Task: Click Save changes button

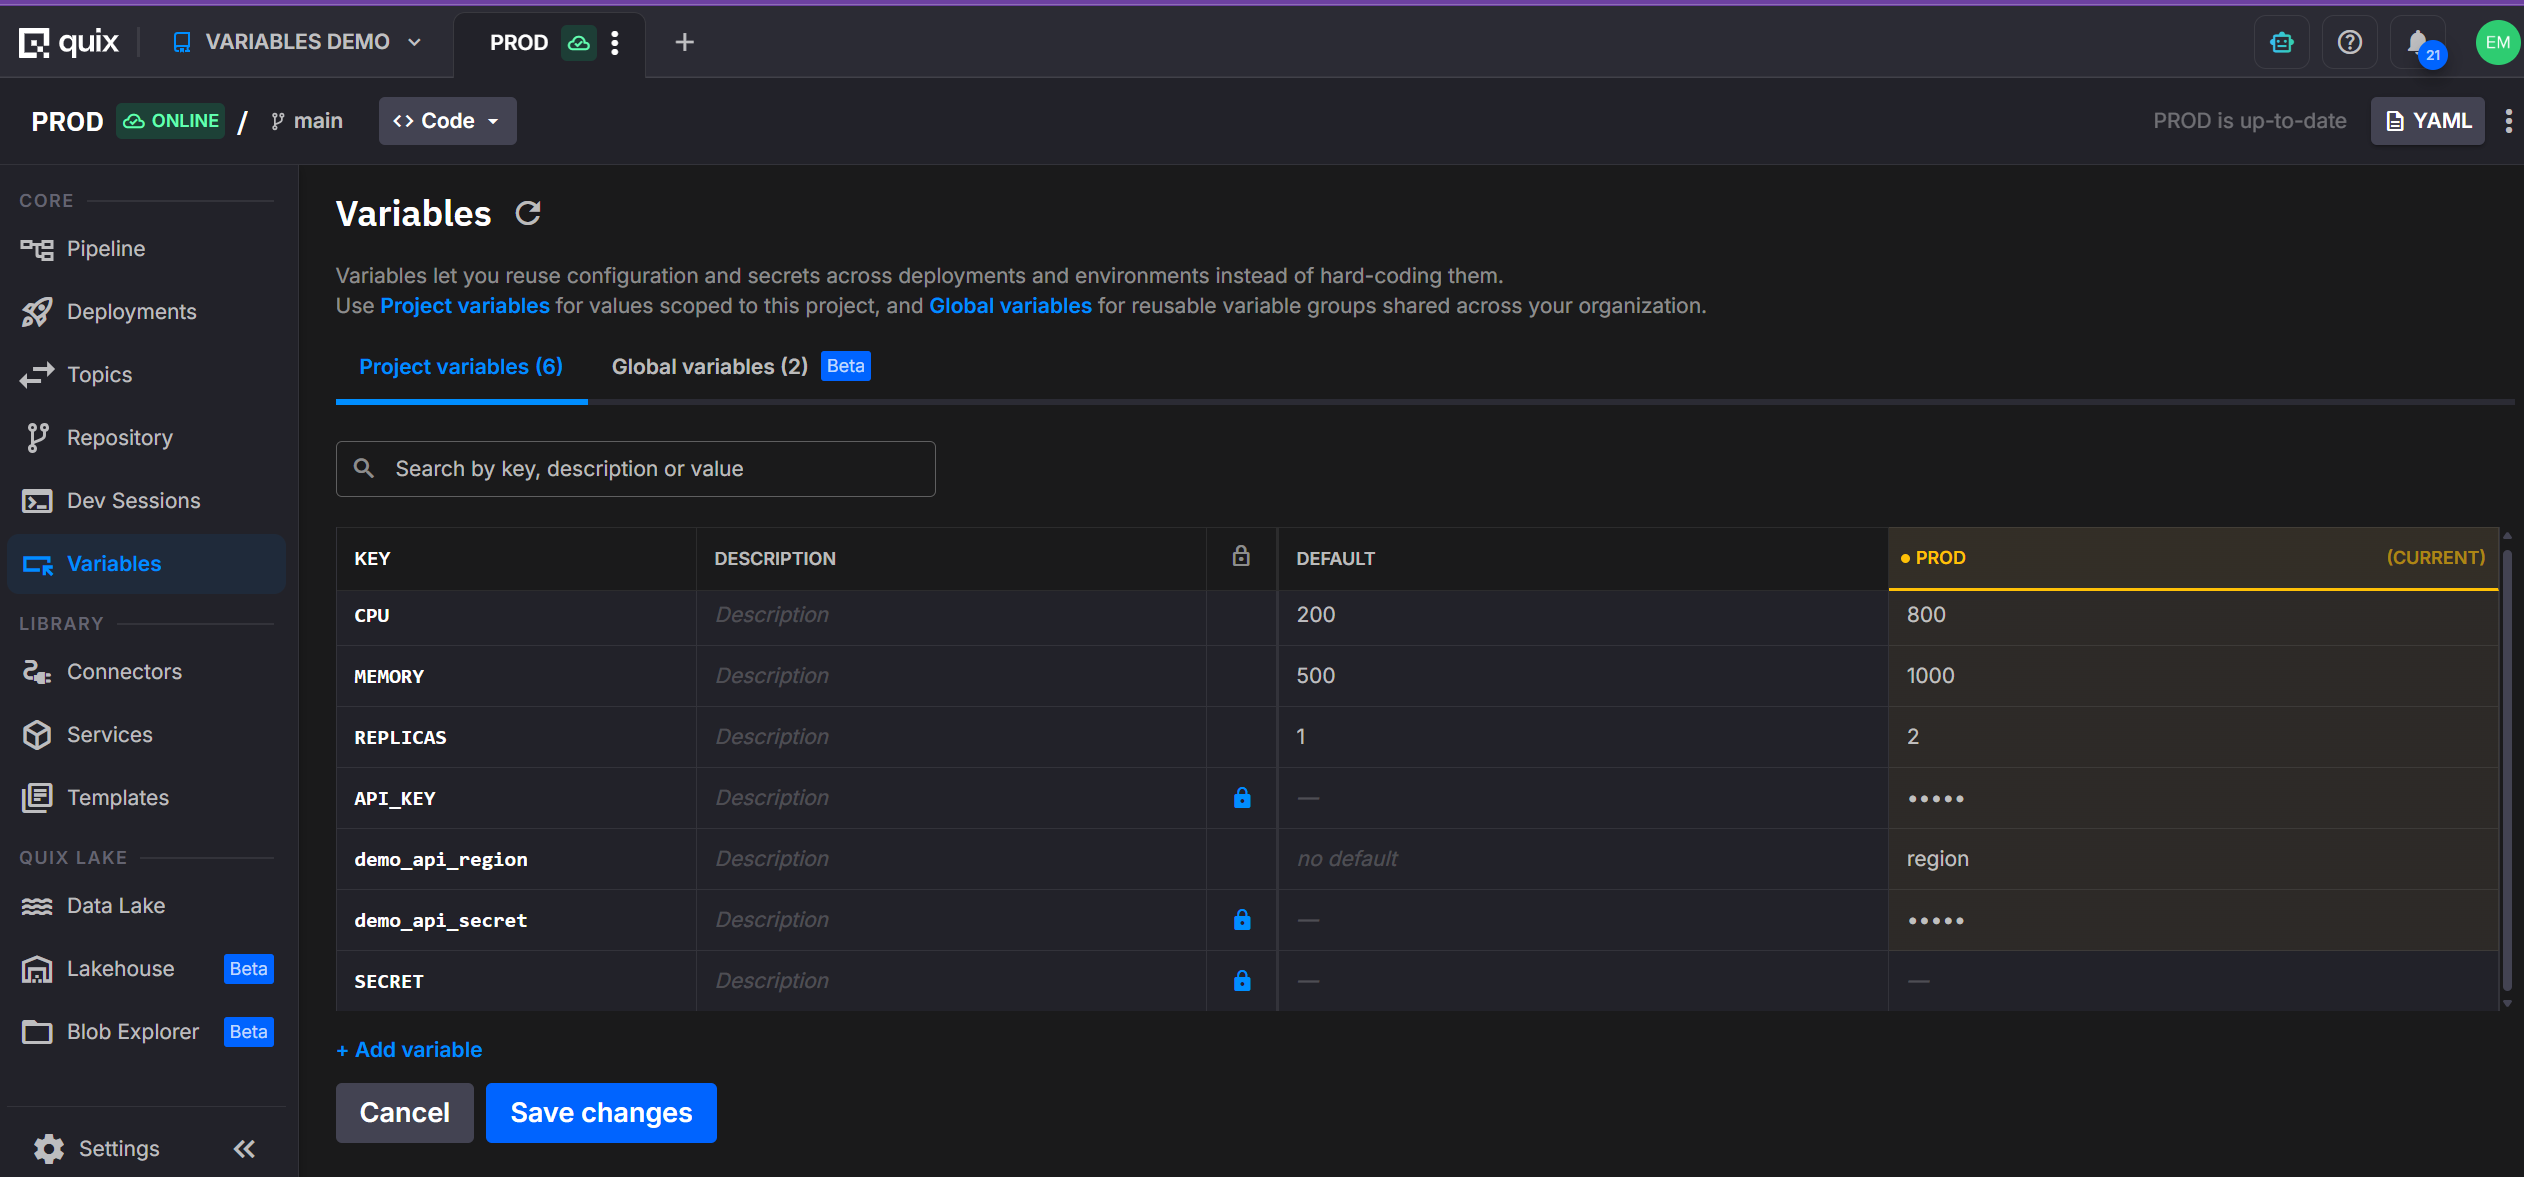Action: tap(601, 1113)
